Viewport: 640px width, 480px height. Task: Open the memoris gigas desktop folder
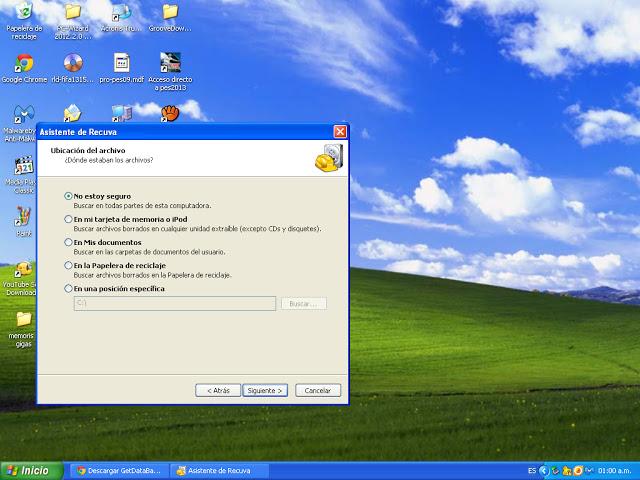coord(23,320)
